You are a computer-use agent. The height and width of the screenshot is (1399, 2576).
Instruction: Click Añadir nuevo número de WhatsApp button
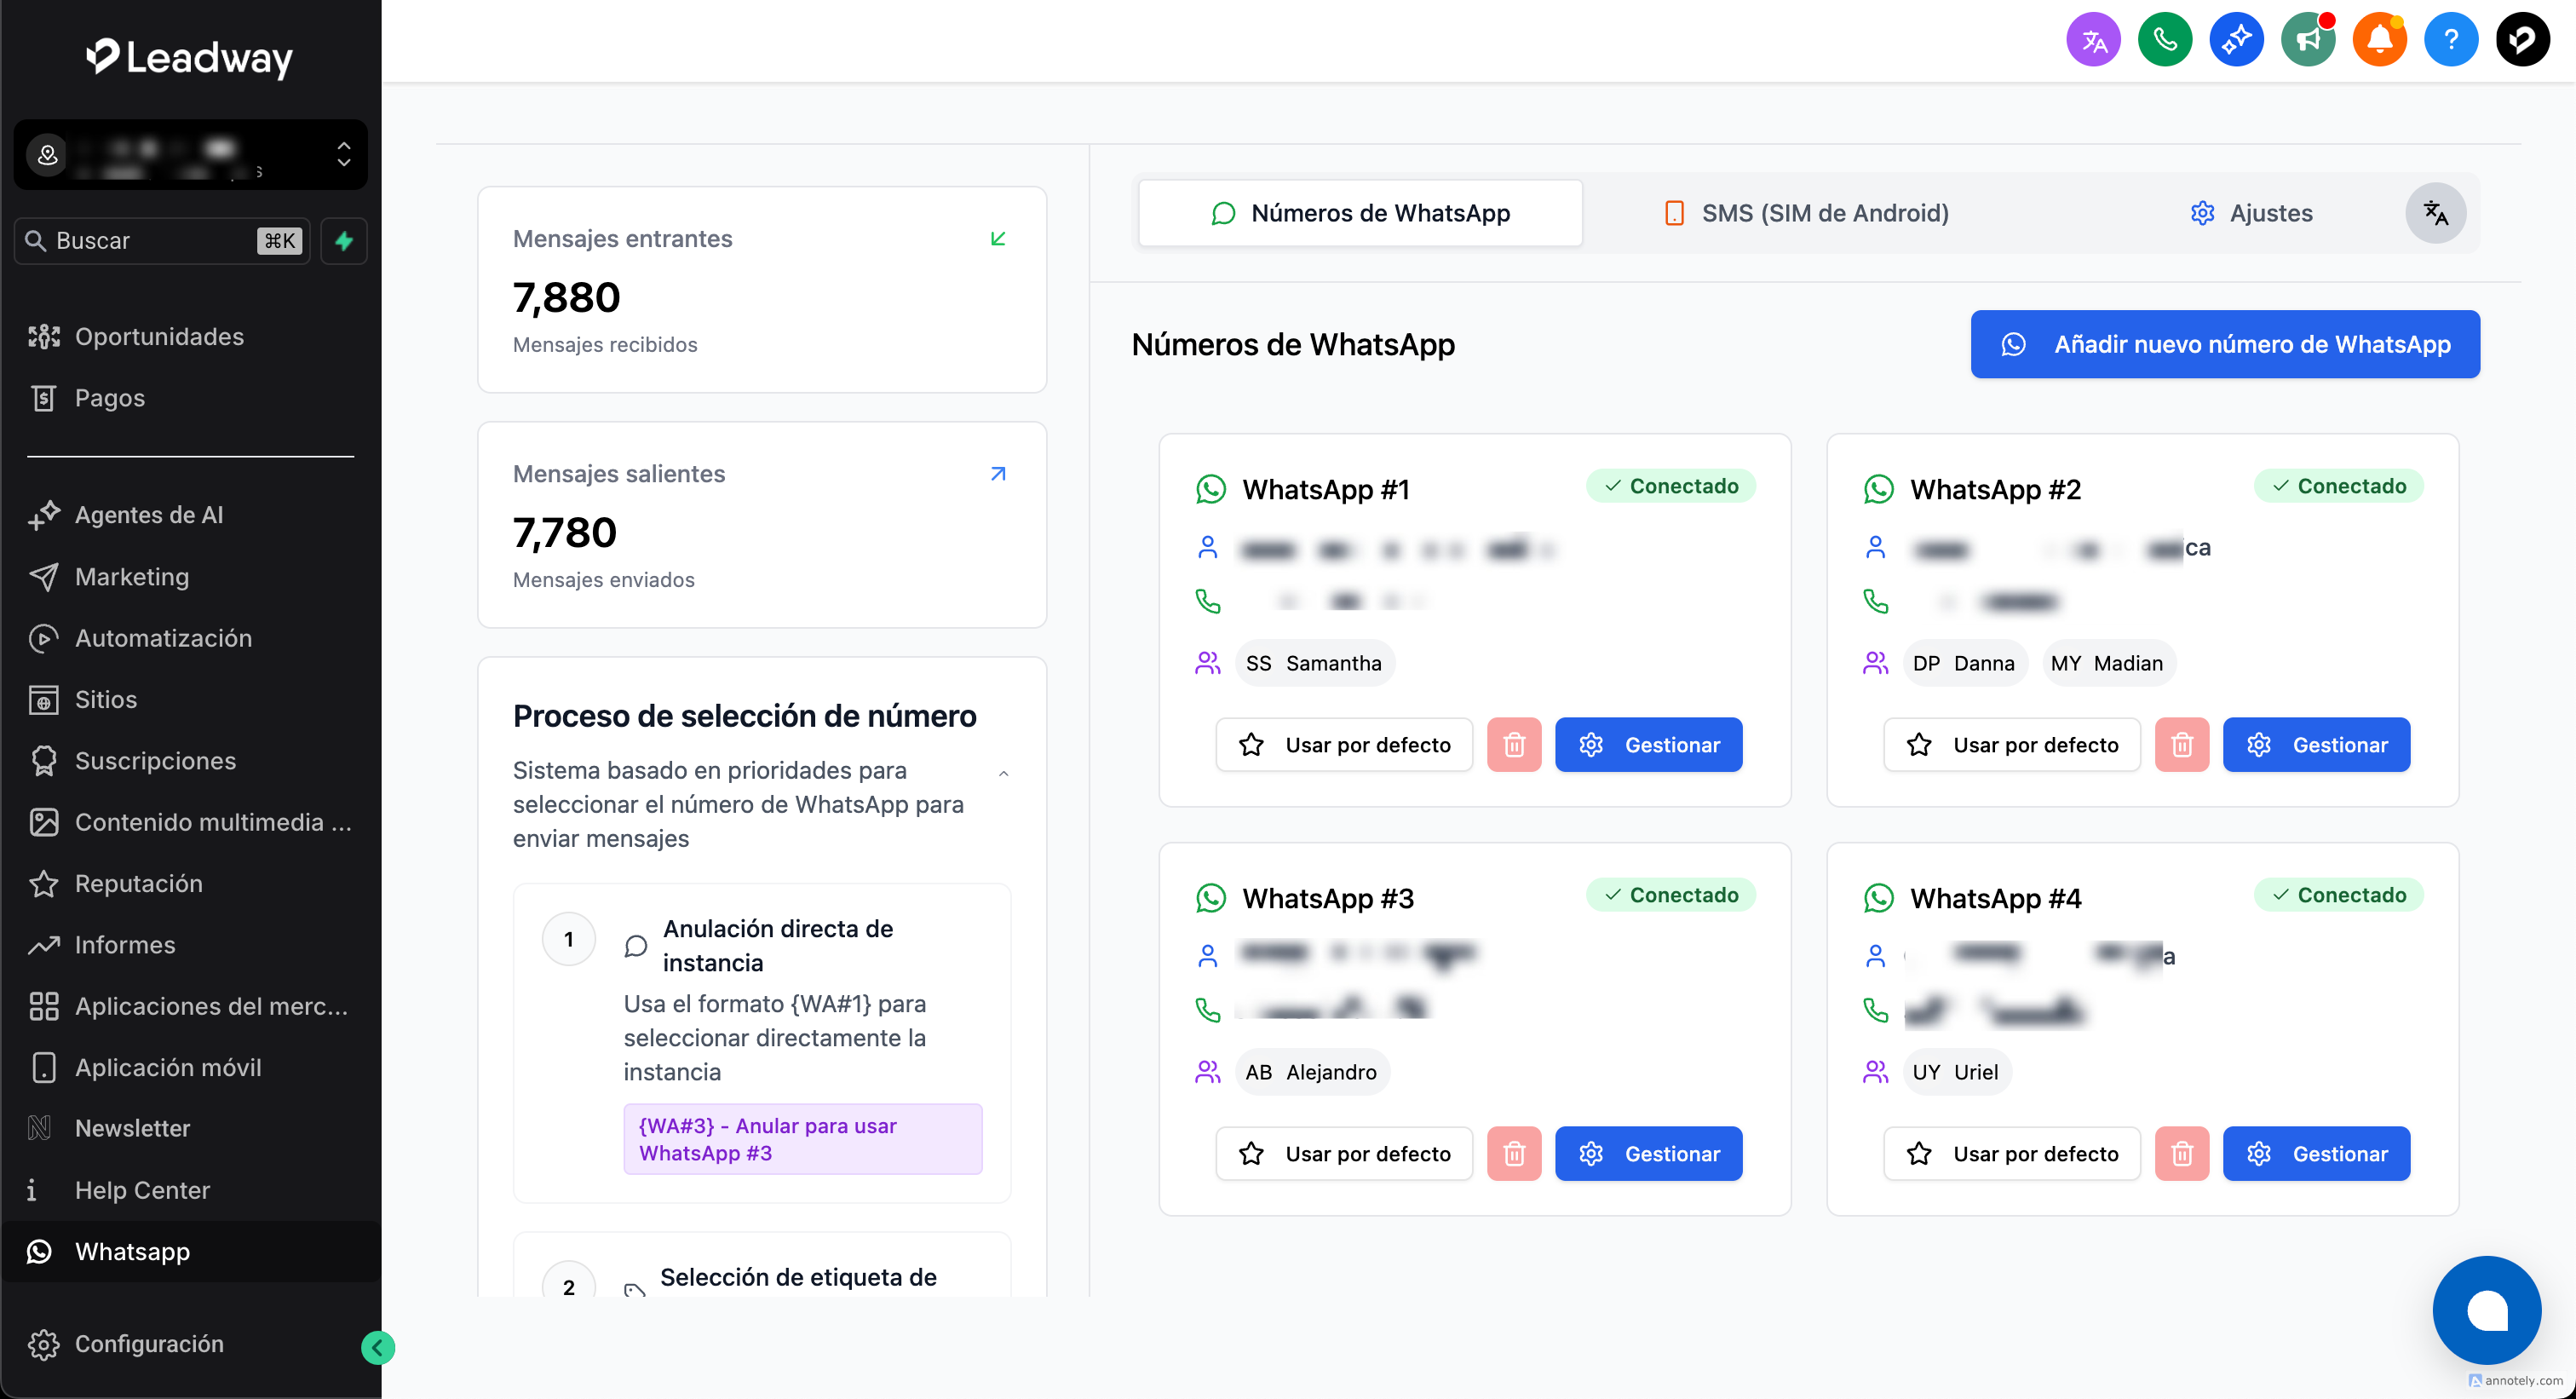pyautogui.click(x=2225, y=344)
